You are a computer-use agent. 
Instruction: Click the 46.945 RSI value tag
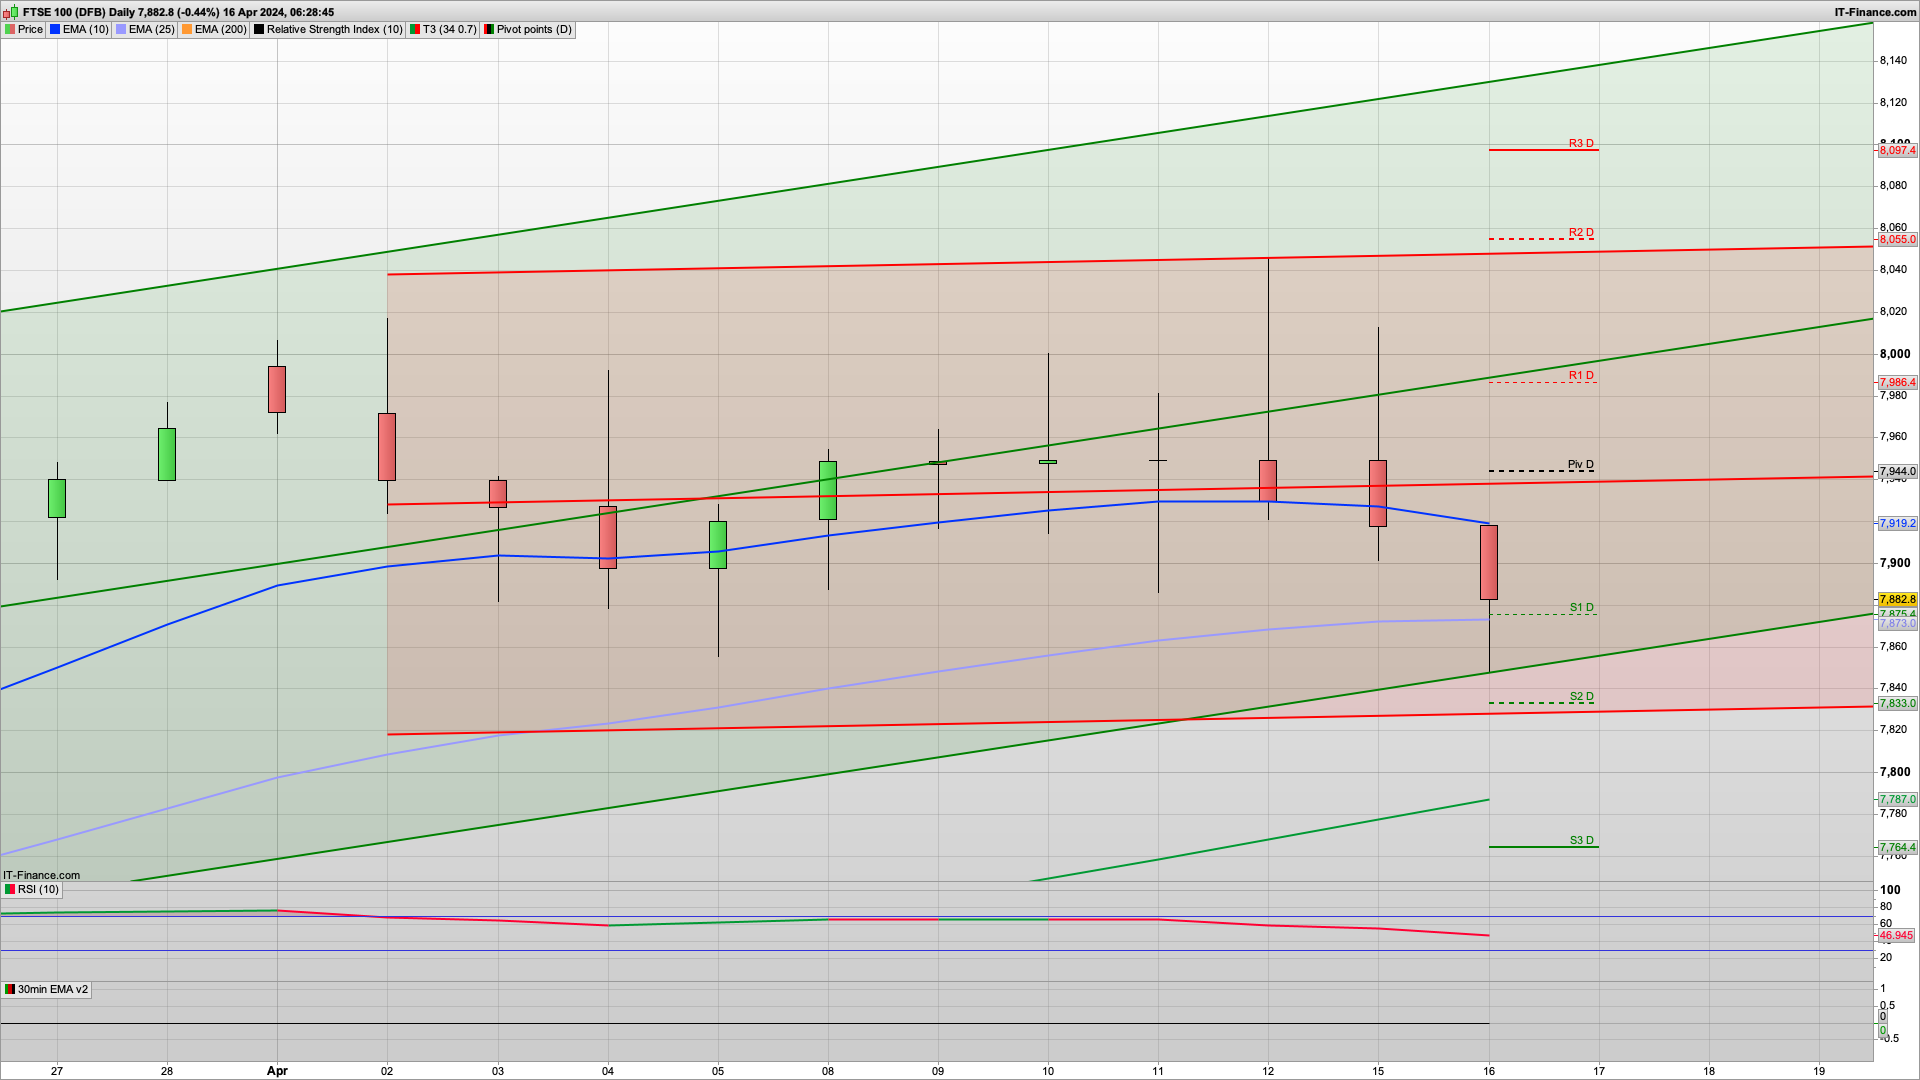click(1896, 936)
